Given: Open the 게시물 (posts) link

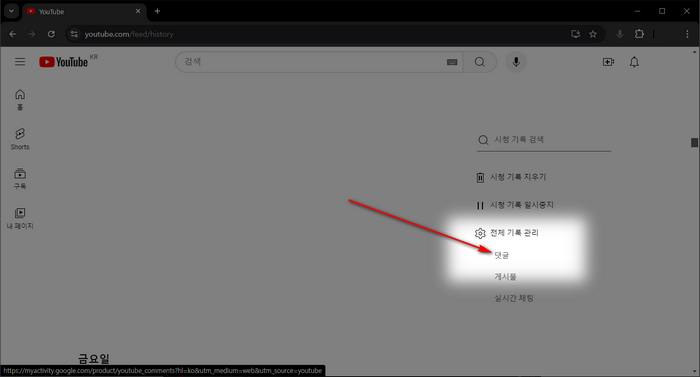Looking at the screenshot, I should click(505, 276).
